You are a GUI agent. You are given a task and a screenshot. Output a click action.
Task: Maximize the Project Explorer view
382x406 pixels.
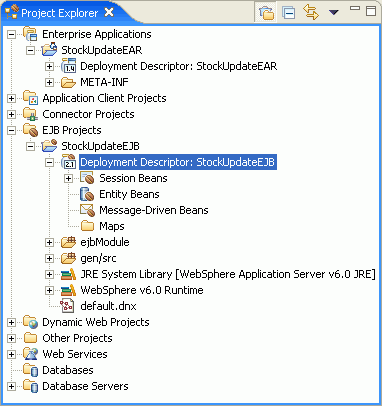coord(371,11)
